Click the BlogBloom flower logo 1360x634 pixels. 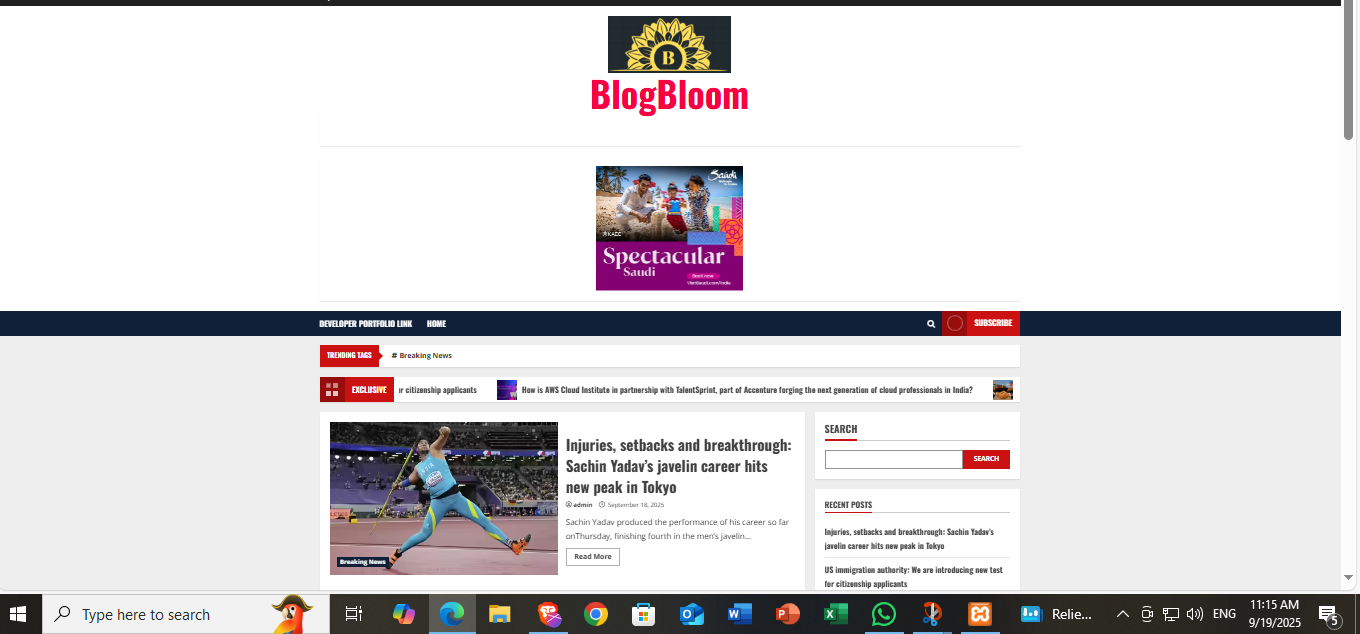pyautogui.click(x=669, y=44)
